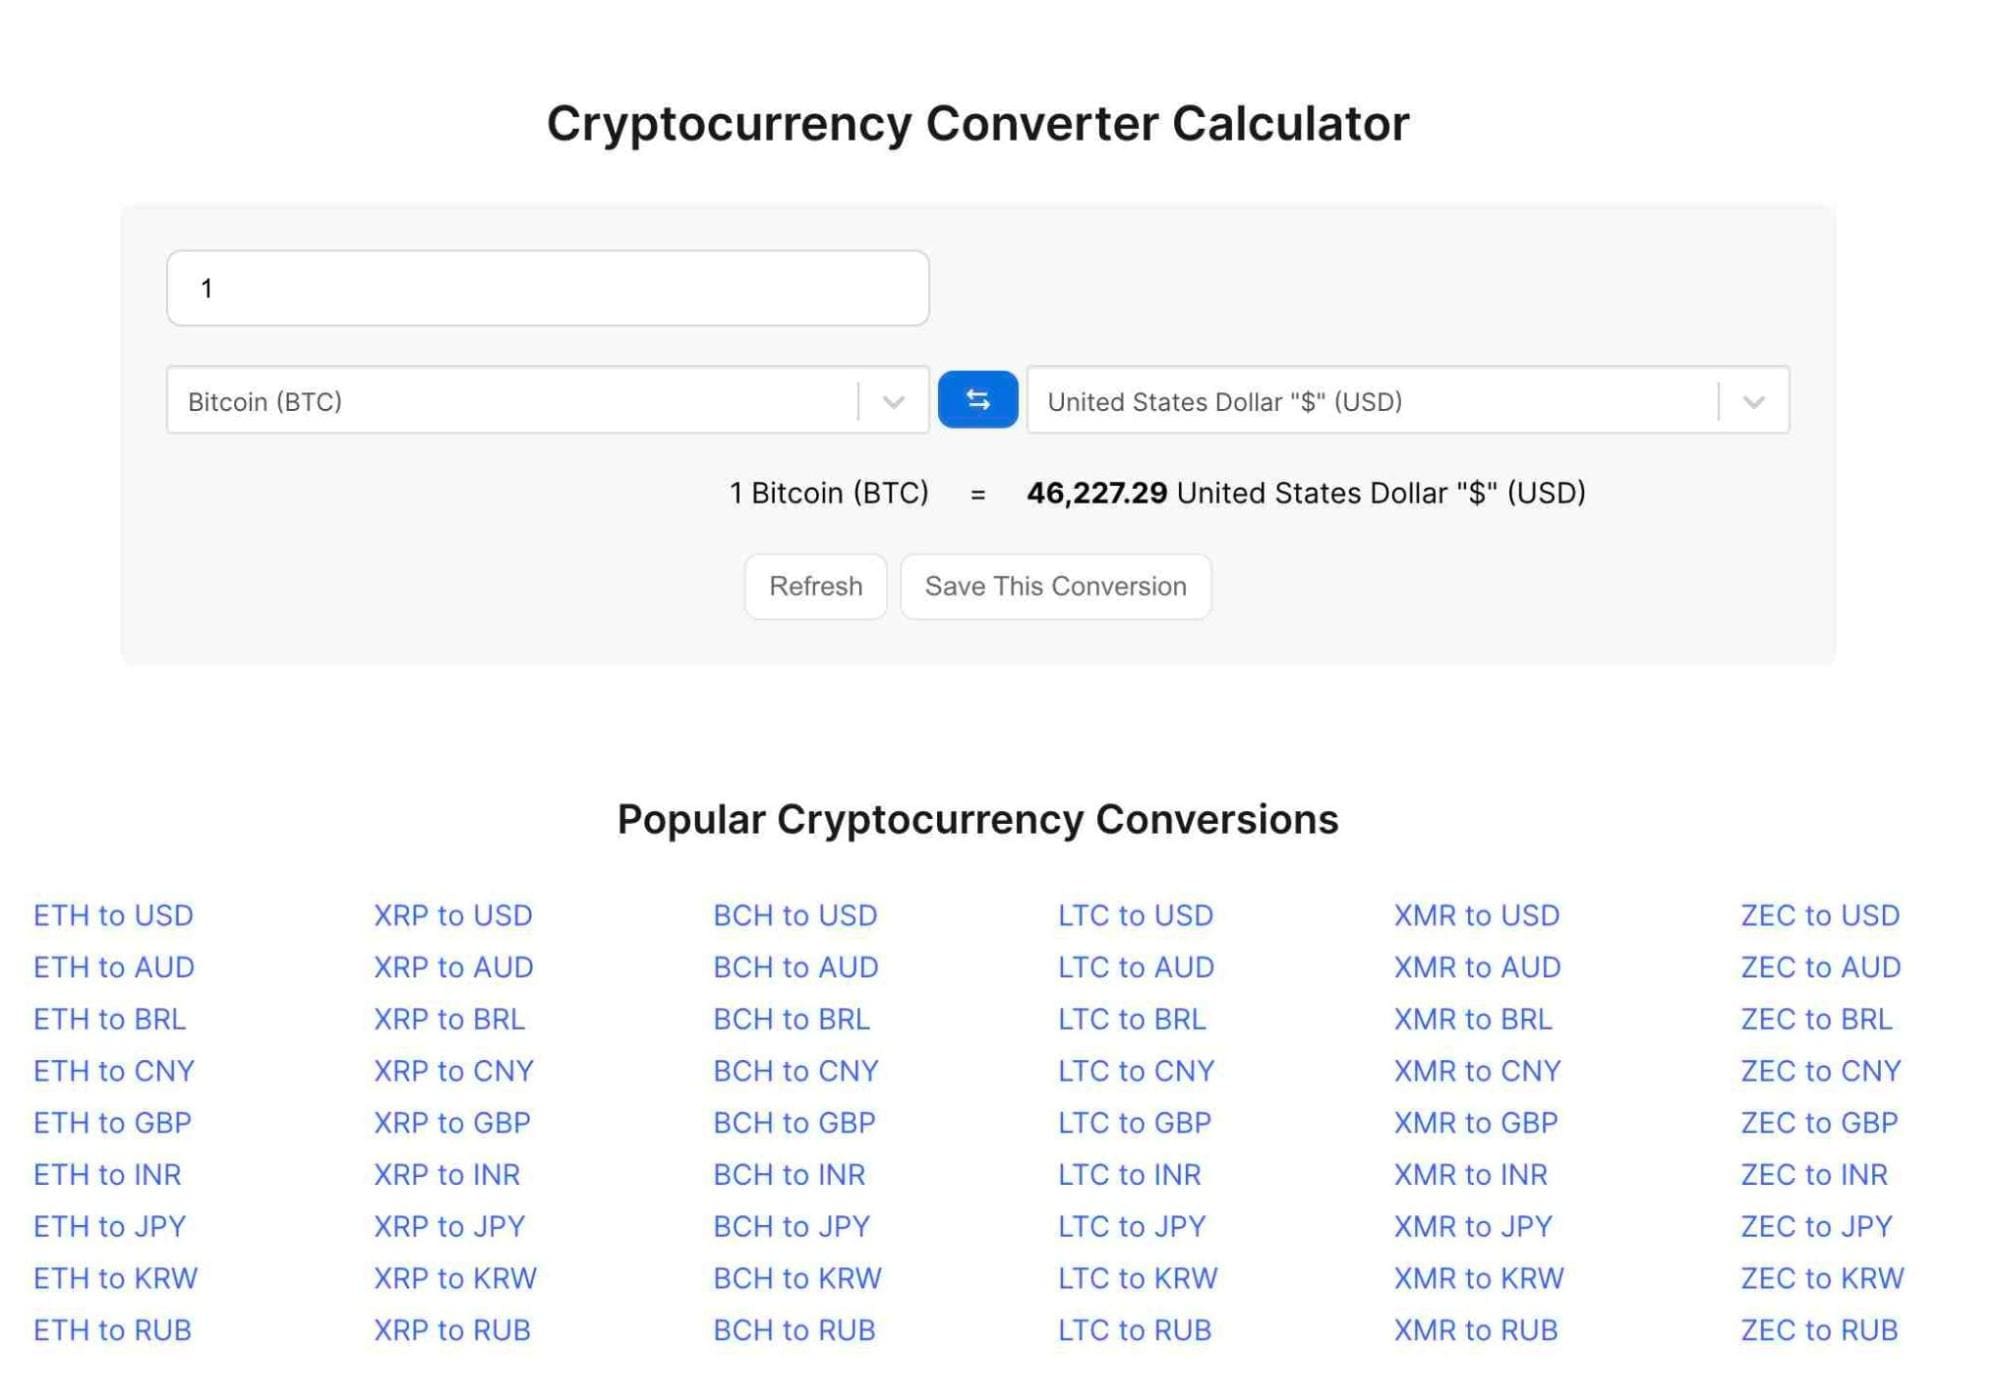Open the ETH to USD conversion
The image size is (1999, 1392).
[x=115, y=915]
